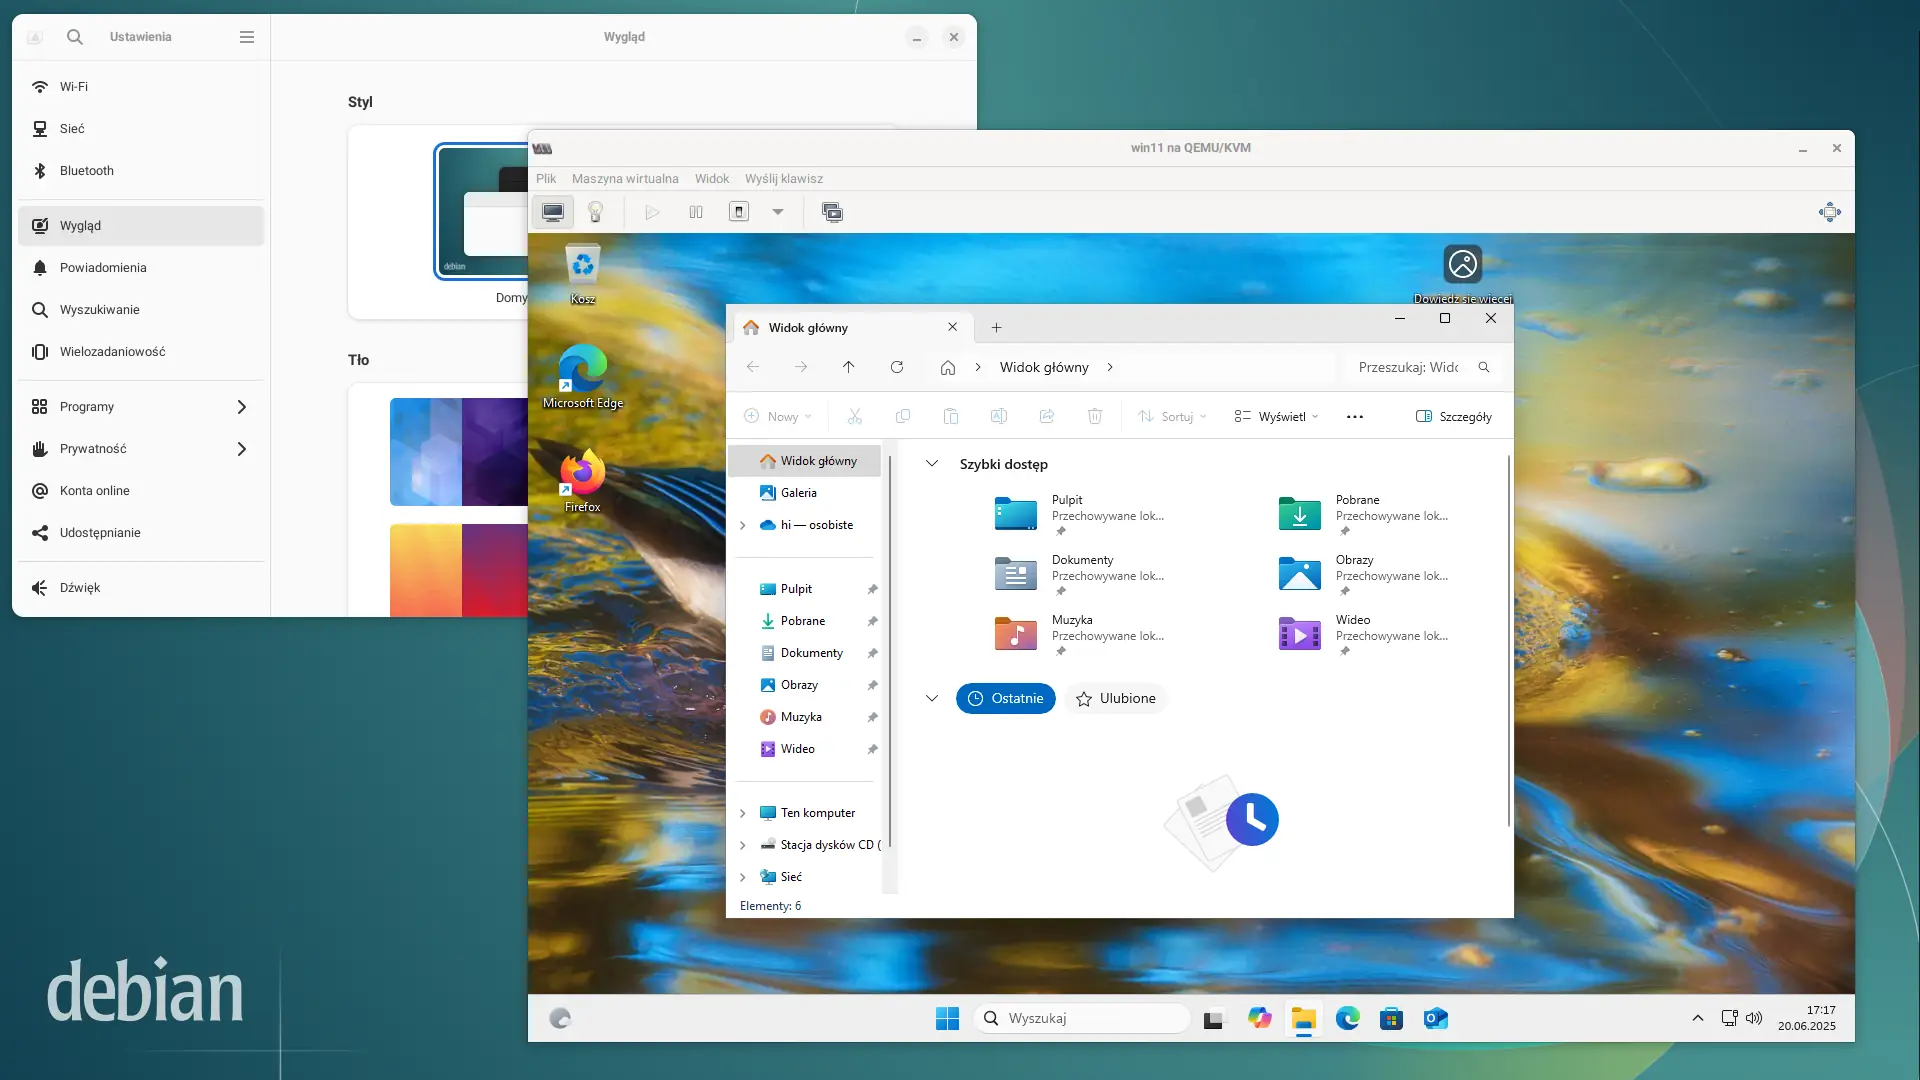Open Widok menu in virt-manager
Viewport: 1920px width, 1080px height.
[712, 179]
